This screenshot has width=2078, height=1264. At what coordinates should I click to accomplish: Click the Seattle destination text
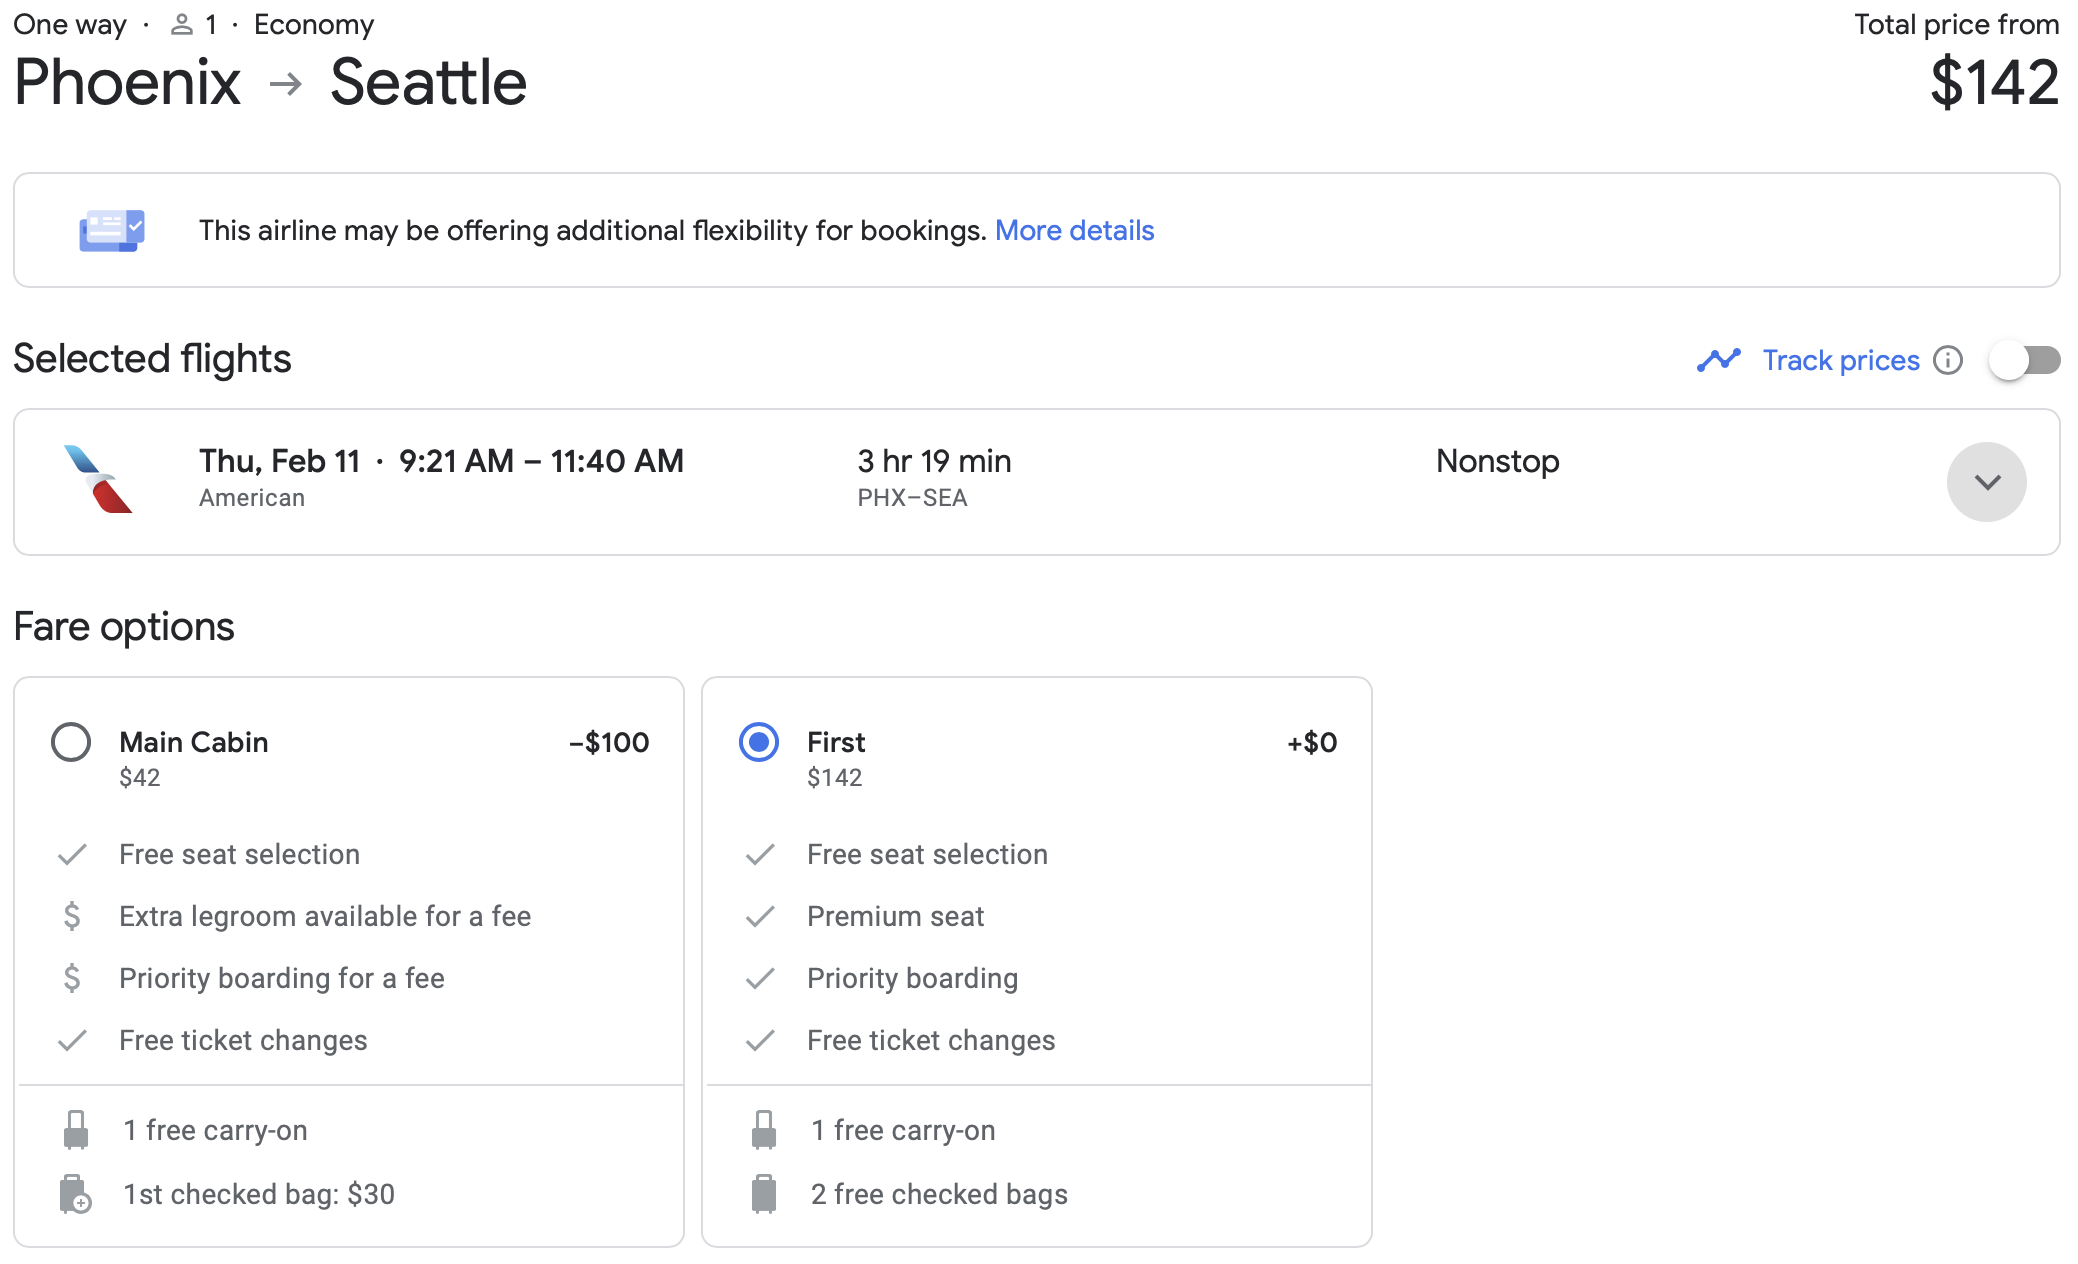429,82
